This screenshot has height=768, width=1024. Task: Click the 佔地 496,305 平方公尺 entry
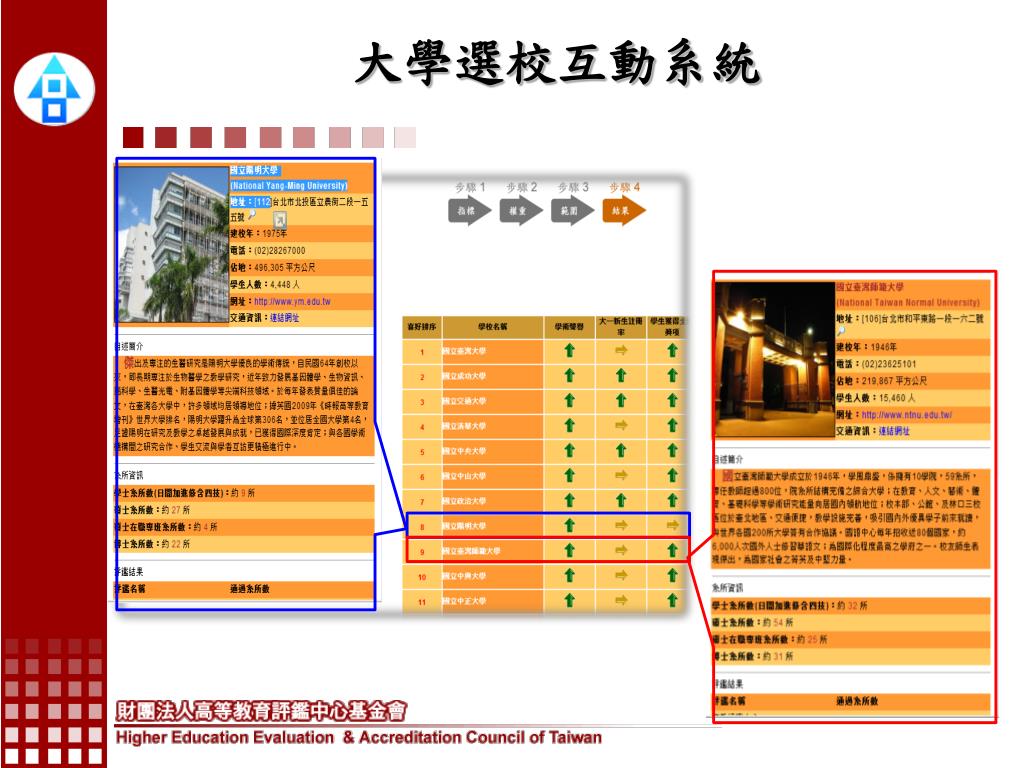point(272,268)
